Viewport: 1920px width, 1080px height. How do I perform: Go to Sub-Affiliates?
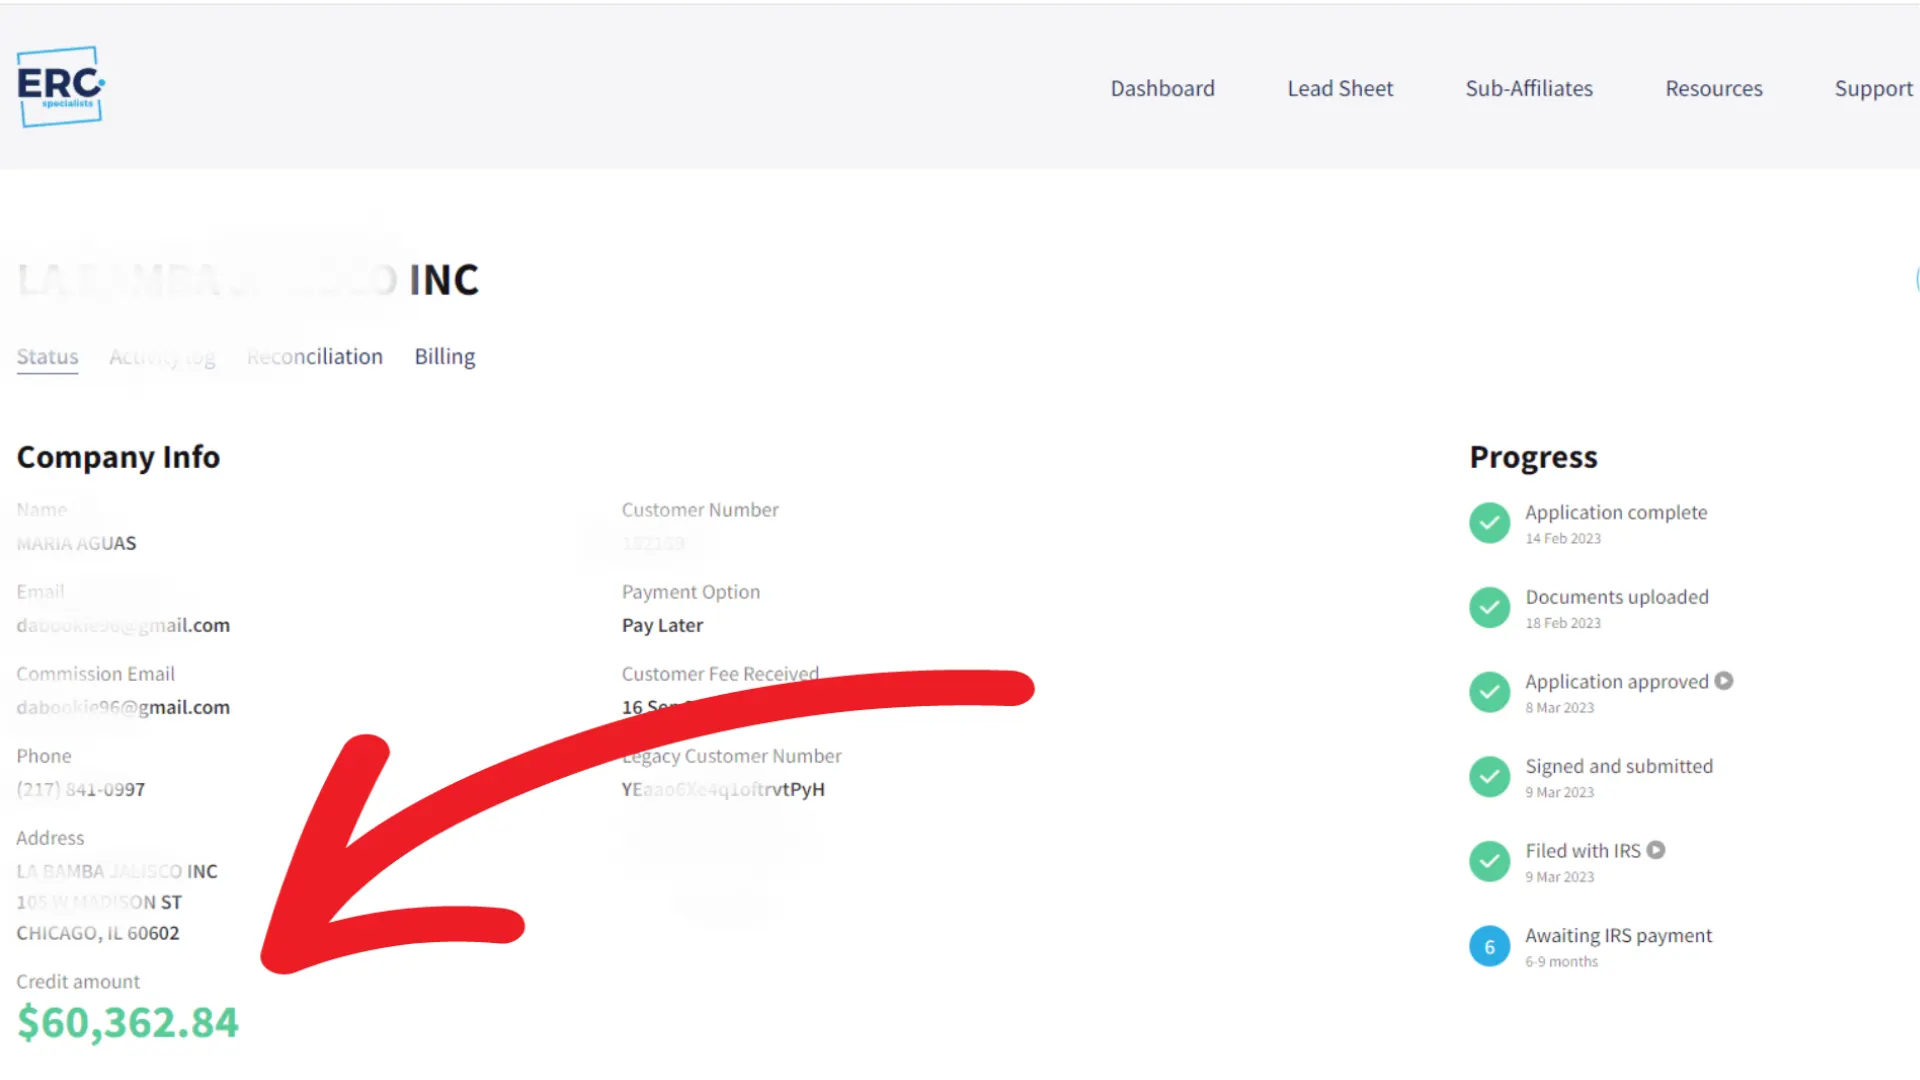click(x=1529, y=88)
